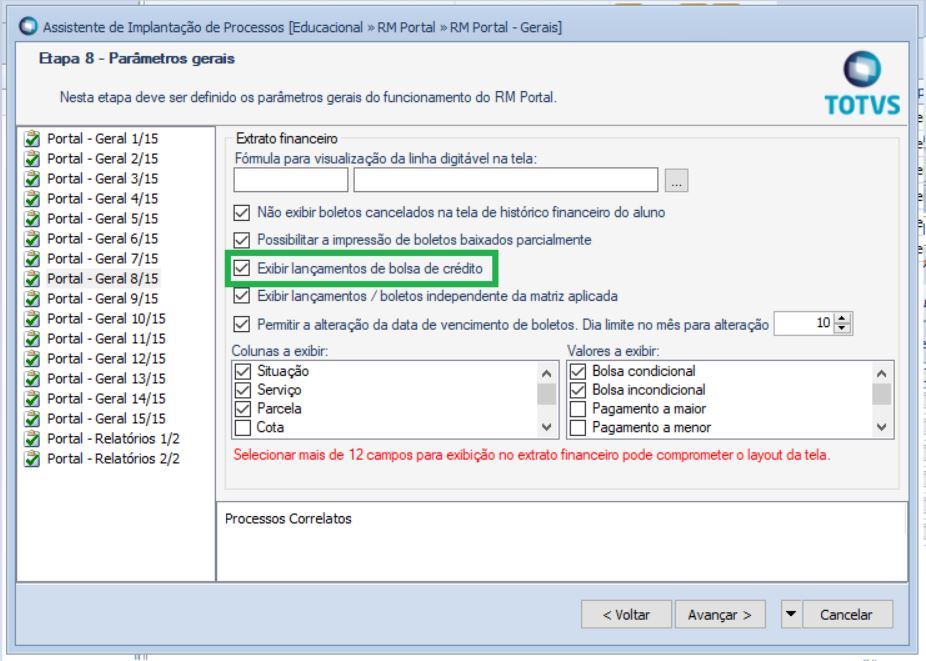Viewport: 926px width, 661px height.
Task: Uncheck Bolsa incondicional value
Action: (578, 390)
